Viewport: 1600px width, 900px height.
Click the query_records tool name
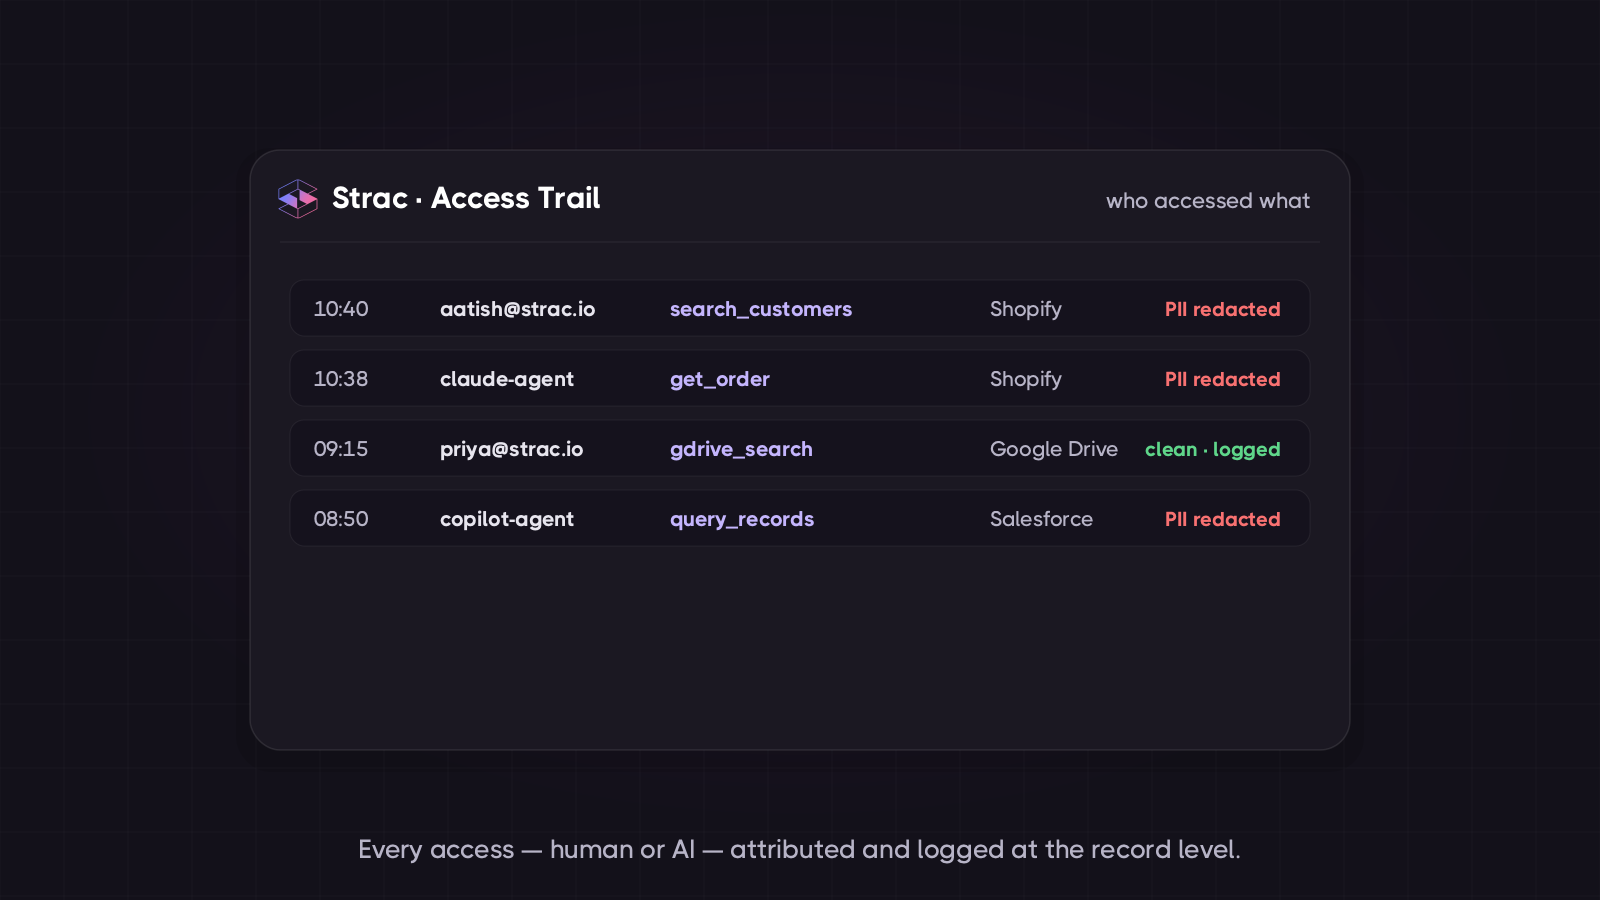point(742,520)
